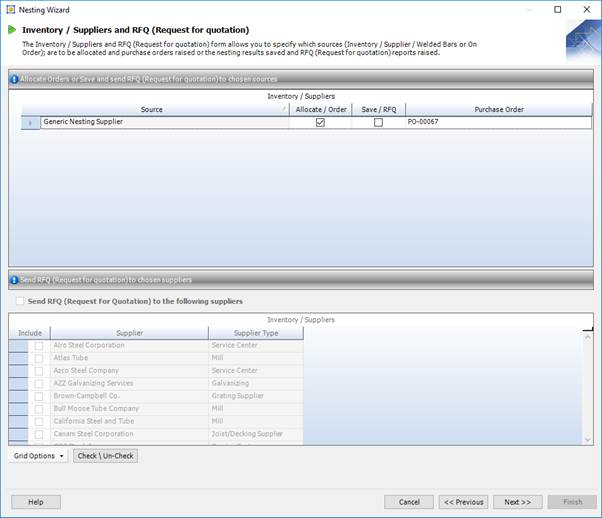Open Help for the wizard
Image resolution: width=602 pixels, height=518 pixels.
pos(36,502)
